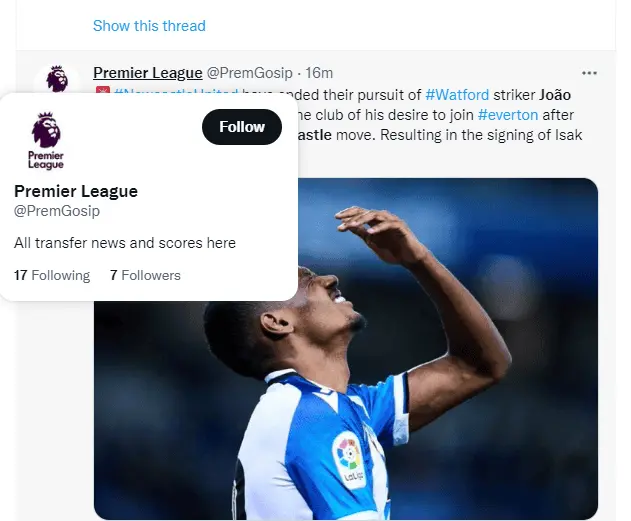Click the Show this thread link
This screenshot has width=631, height=521.
(149, 25)
